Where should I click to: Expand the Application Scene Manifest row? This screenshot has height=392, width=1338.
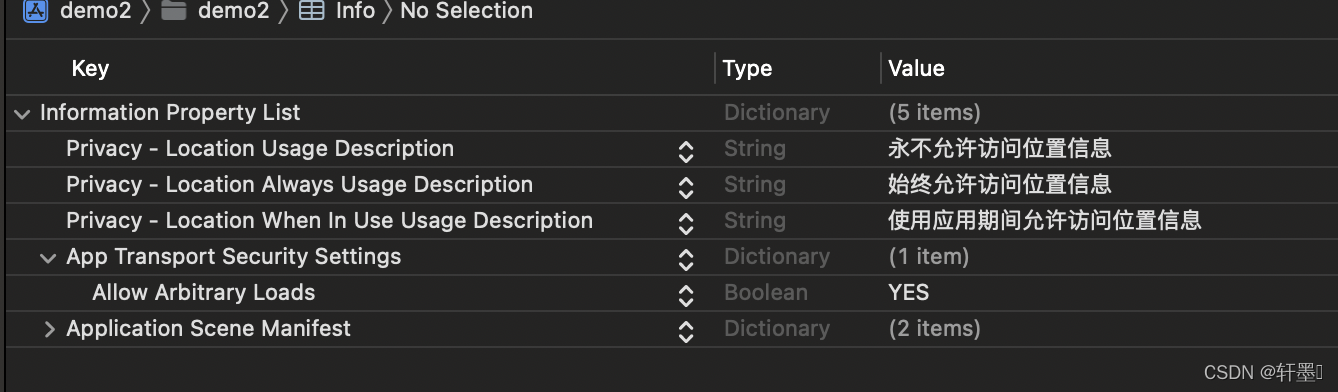pyautogui.click(x=49, y=329)
